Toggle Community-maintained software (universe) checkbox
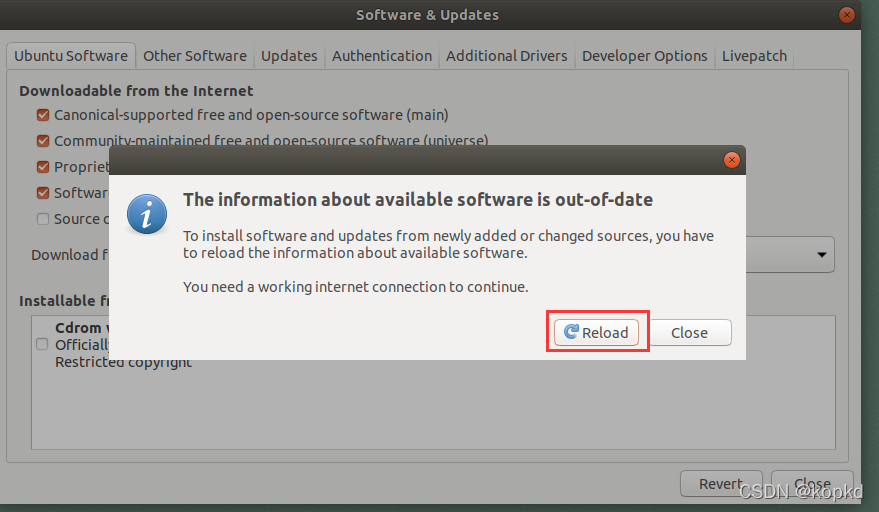This screenshot has width=879, height=512. click(x=43, y=141)
